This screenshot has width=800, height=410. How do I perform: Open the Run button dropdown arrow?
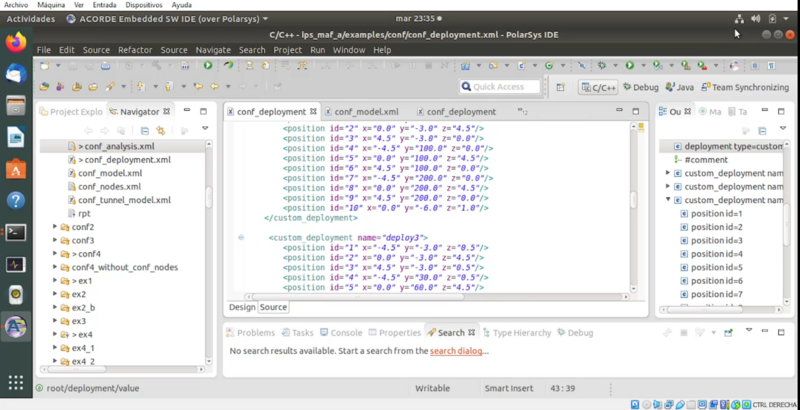pyautogui.click(x=643, y=66)
